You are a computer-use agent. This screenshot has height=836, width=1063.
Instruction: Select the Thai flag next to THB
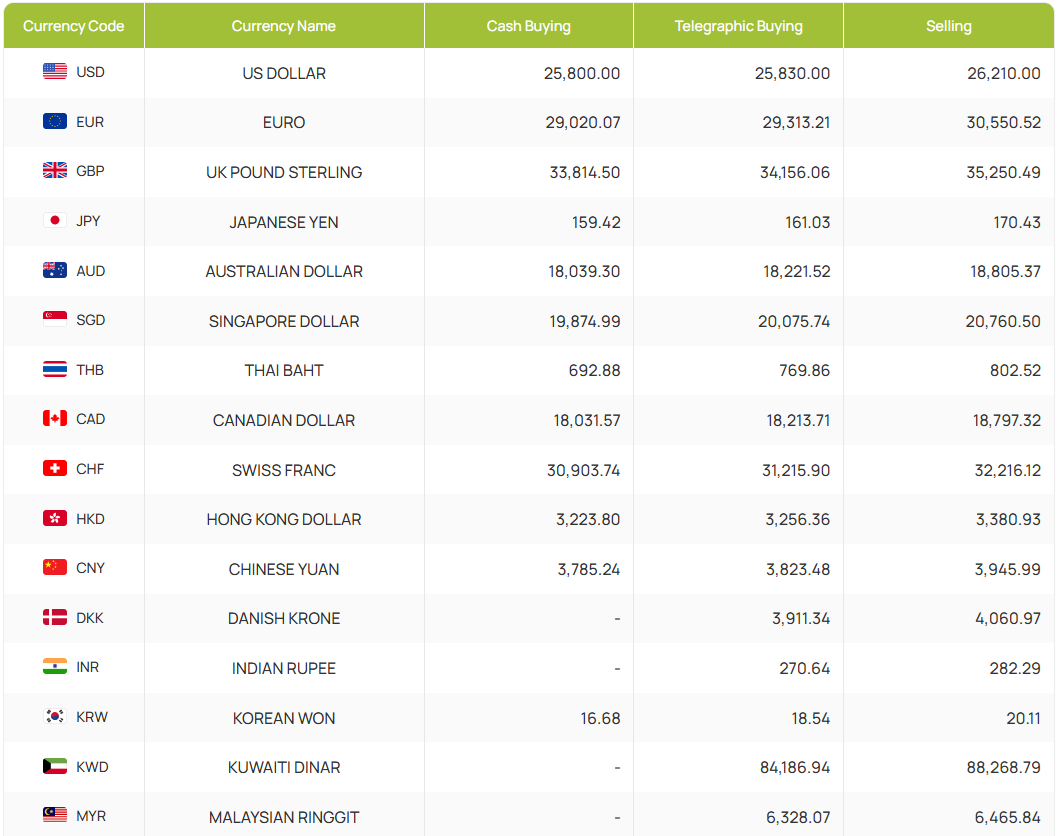coord(55,369)
